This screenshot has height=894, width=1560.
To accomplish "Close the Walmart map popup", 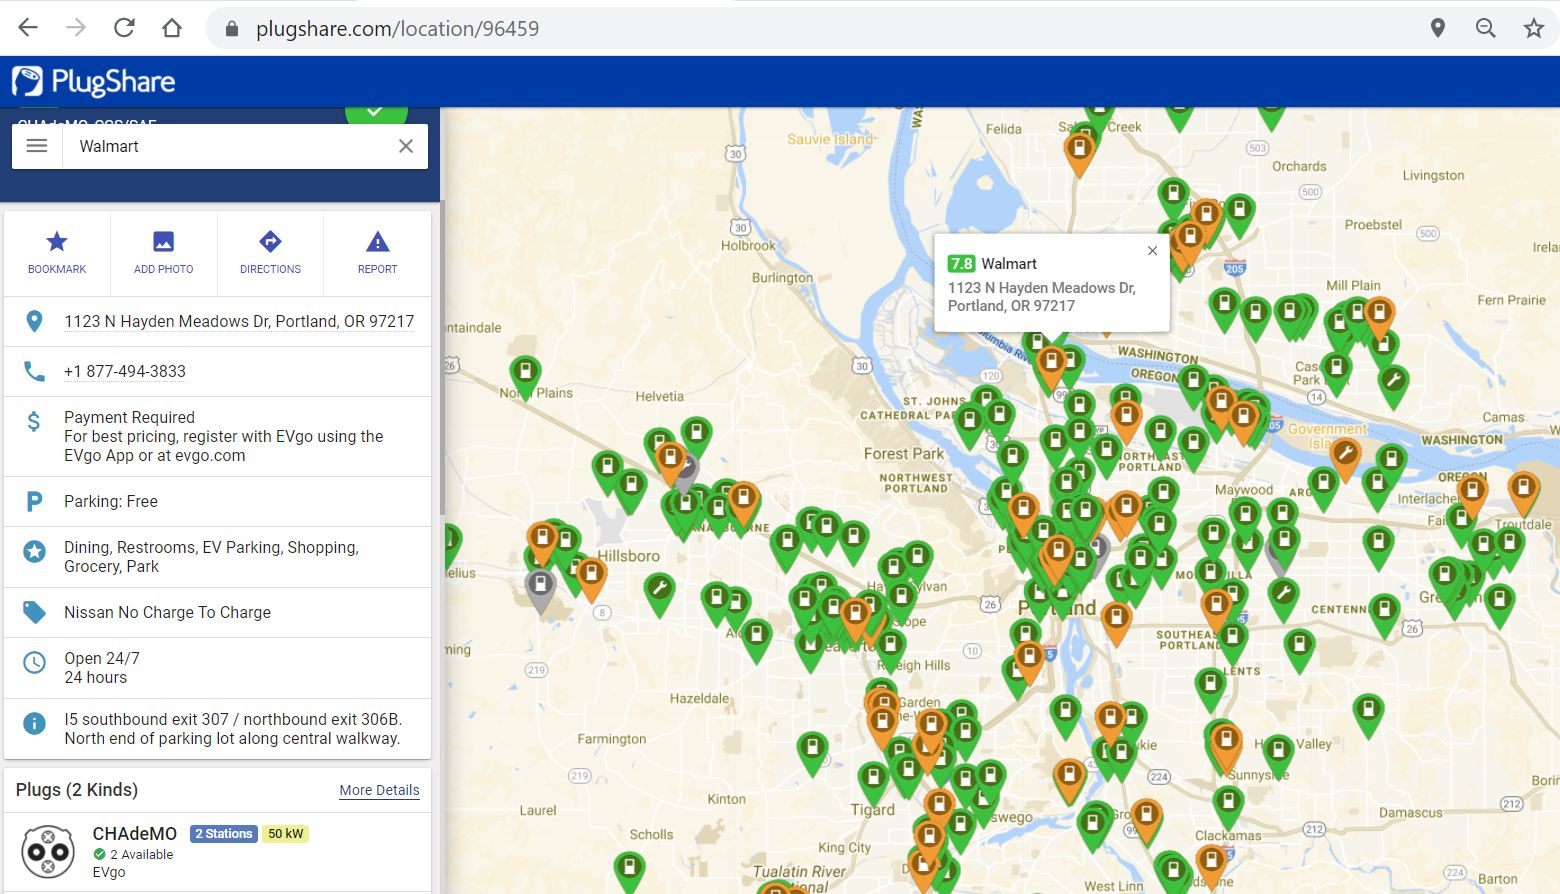I will [x=1152, y=251].
